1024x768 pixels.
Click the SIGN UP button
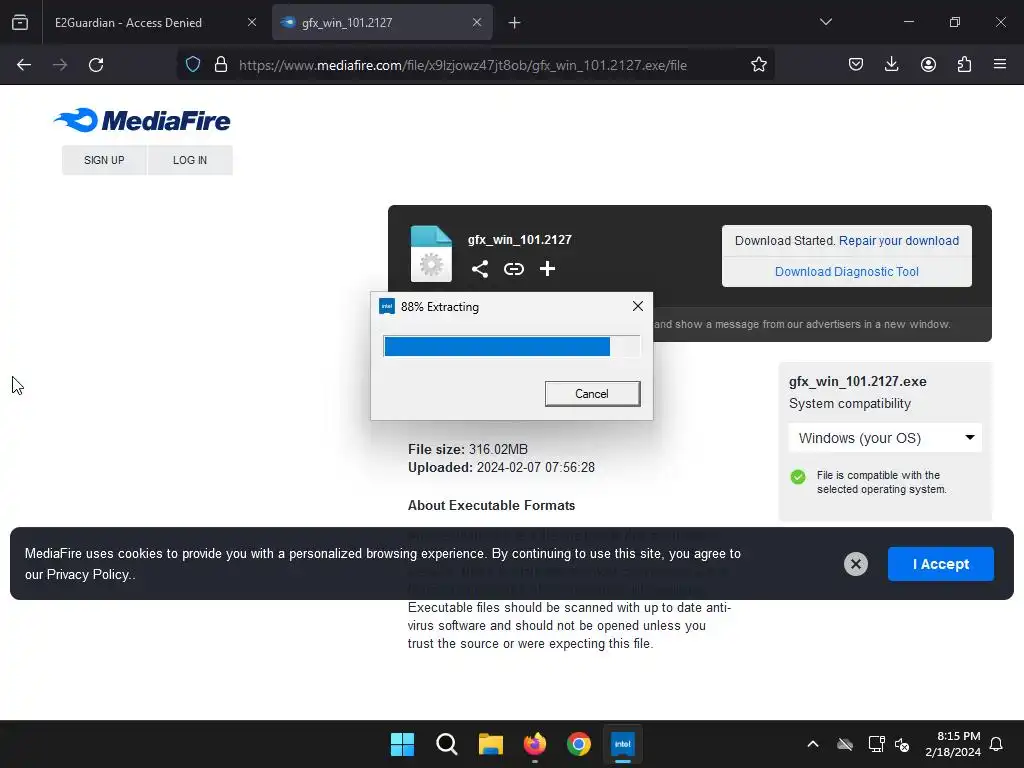coord(104,160)
